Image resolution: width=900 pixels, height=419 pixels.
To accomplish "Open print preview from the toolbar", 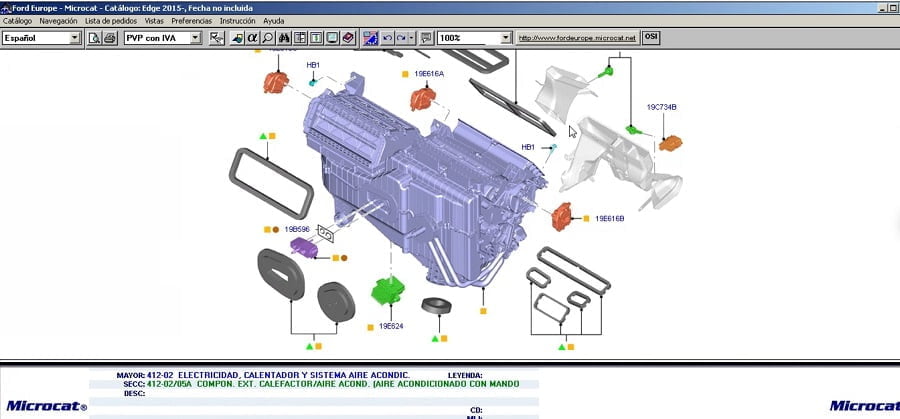I will coord(94,38).
